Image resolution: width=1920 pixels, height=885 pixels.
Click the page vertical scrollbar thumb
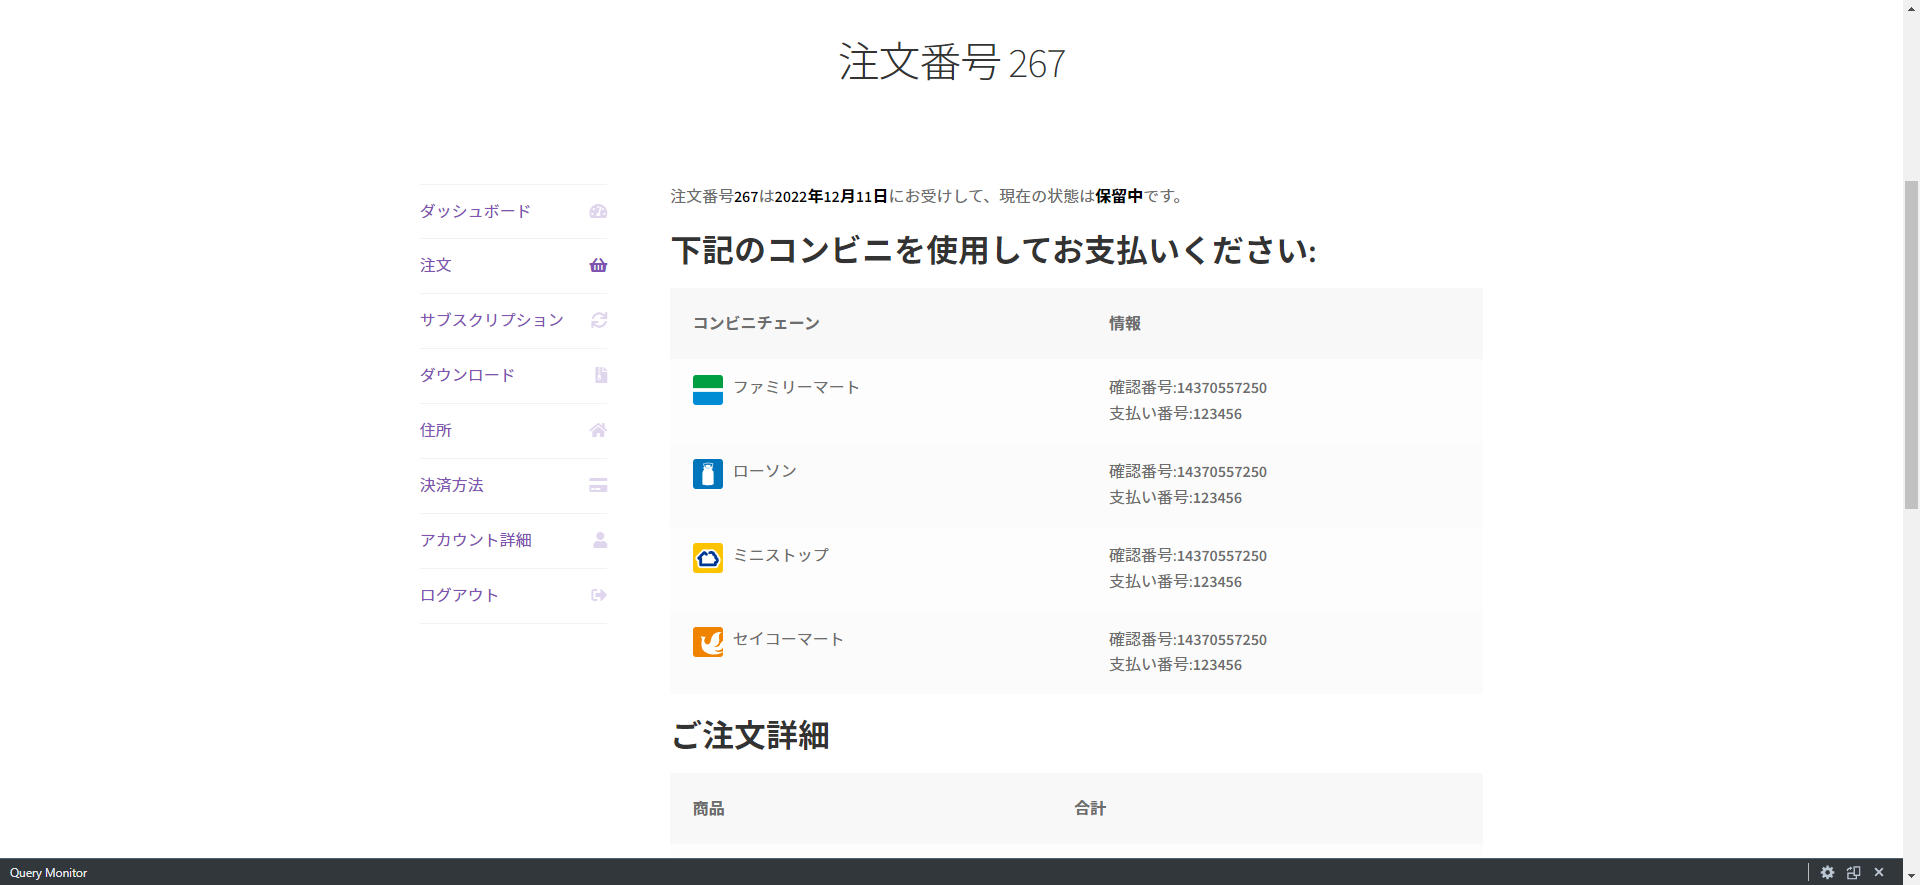pos(1911,345)
